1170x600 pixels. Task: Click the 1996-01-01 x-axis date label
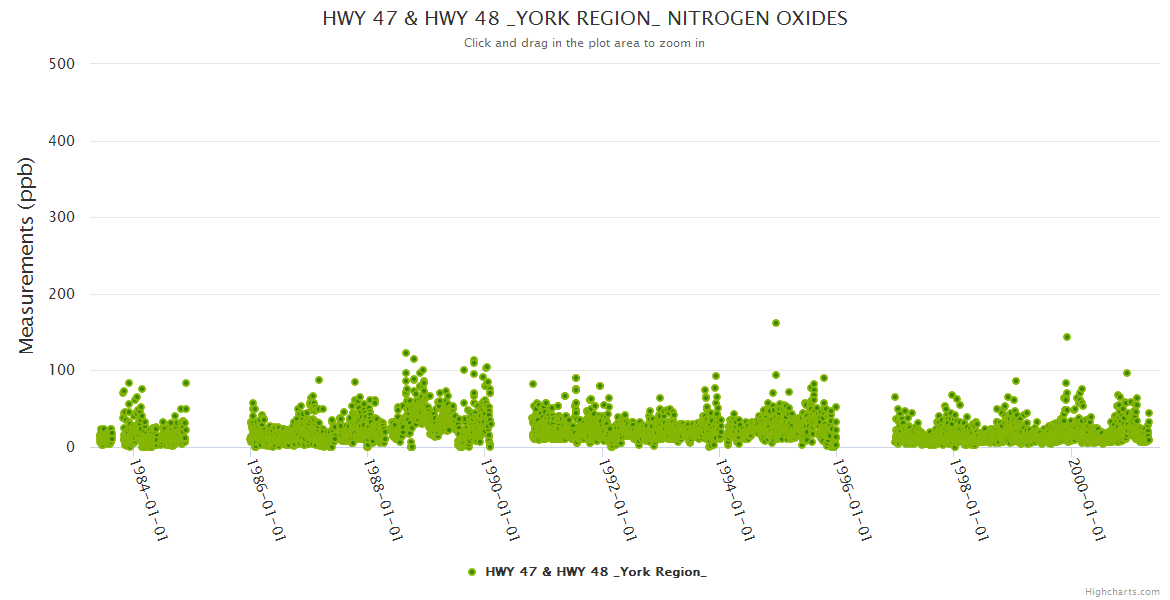pos(852,500)
